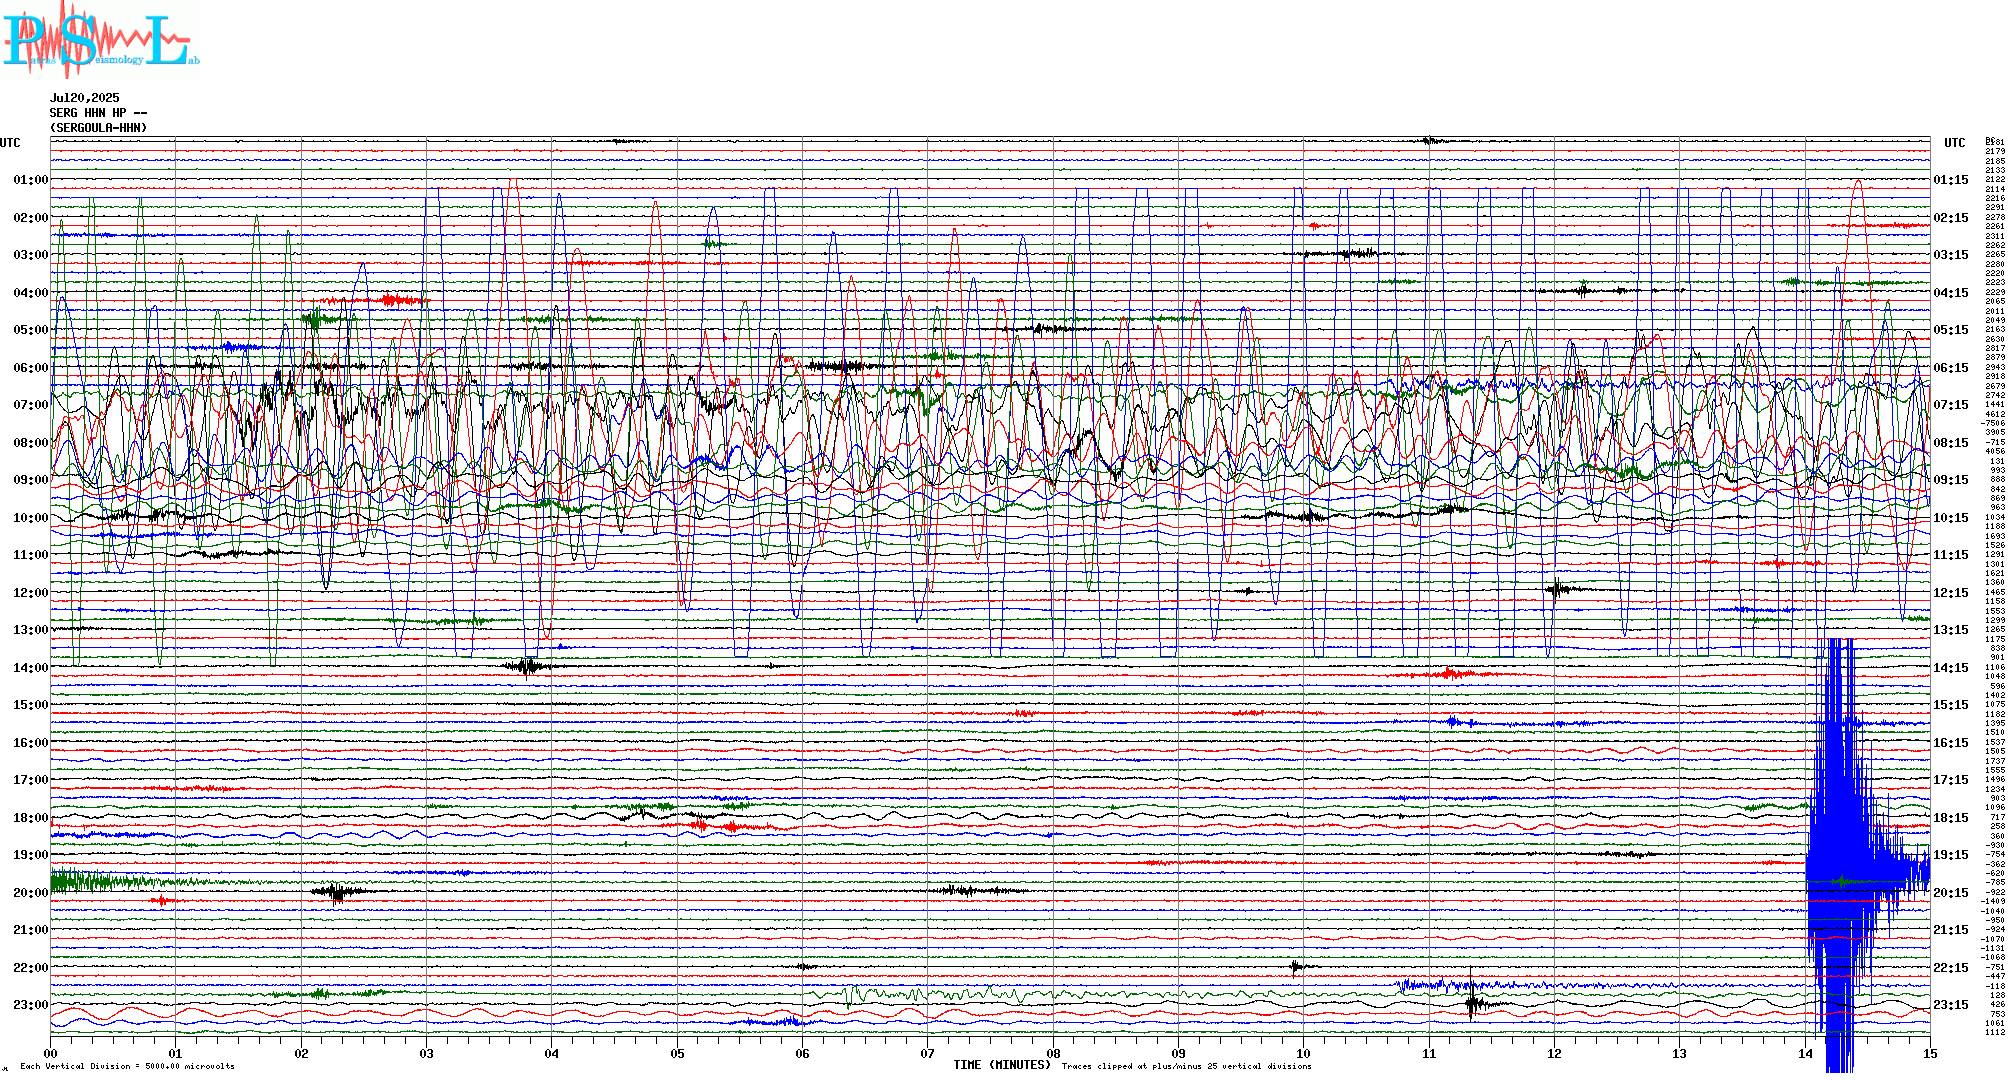
Task: Click the "23:15" end-time label
Action: [x=1951, y=1005]
